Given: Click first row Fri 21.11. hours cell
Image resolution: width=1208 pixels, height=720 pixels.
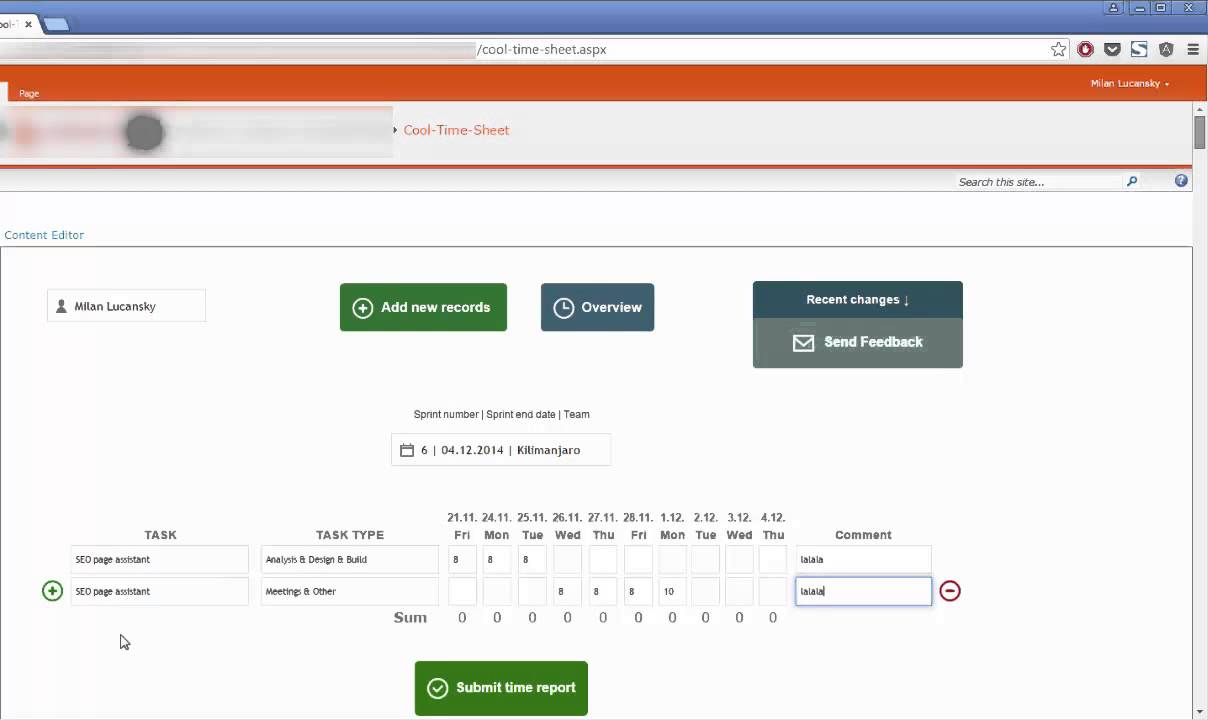Looking at the screenshot, I should [462, 560].
